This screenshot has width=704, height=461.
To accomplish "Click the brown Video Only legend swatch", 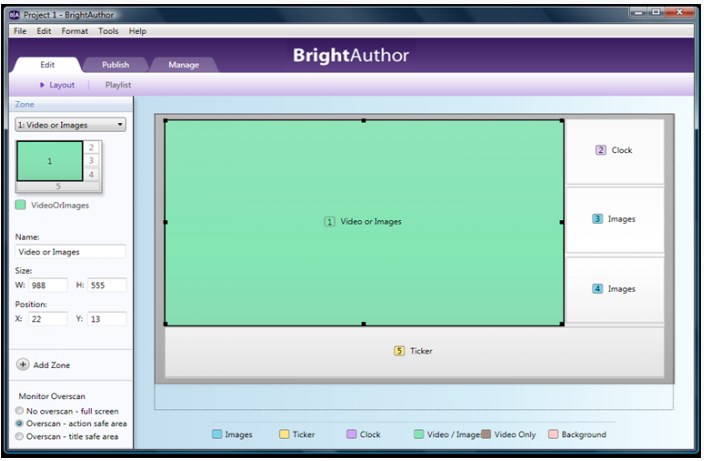I will click(486, 434).
